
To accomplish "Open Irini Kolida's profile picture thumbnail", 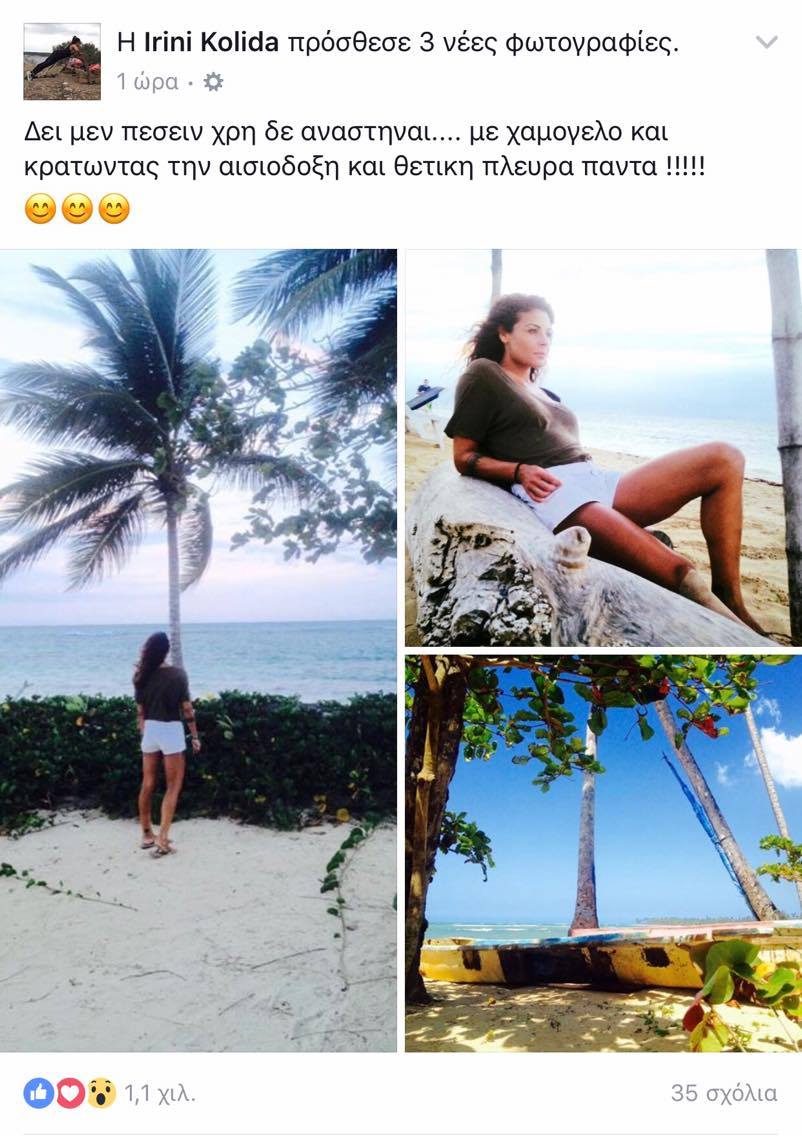I will pyautogui.click(x=62, y=61).
